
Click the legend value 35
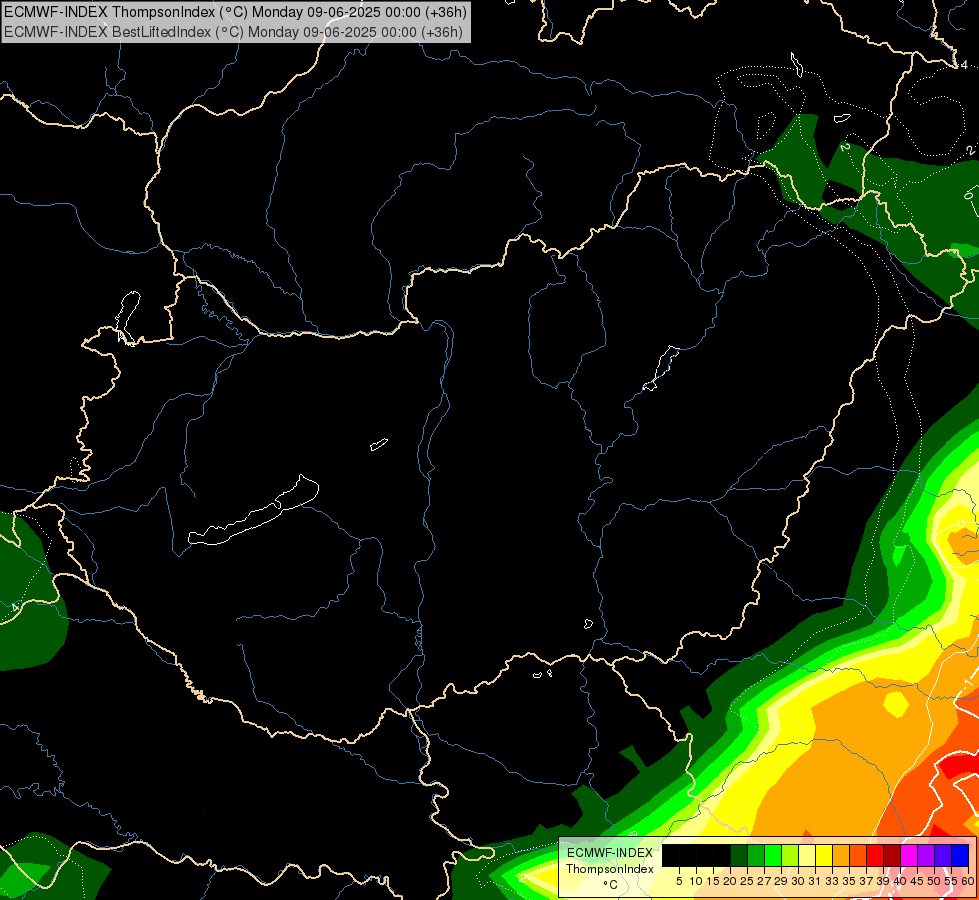tap(849, 881)
